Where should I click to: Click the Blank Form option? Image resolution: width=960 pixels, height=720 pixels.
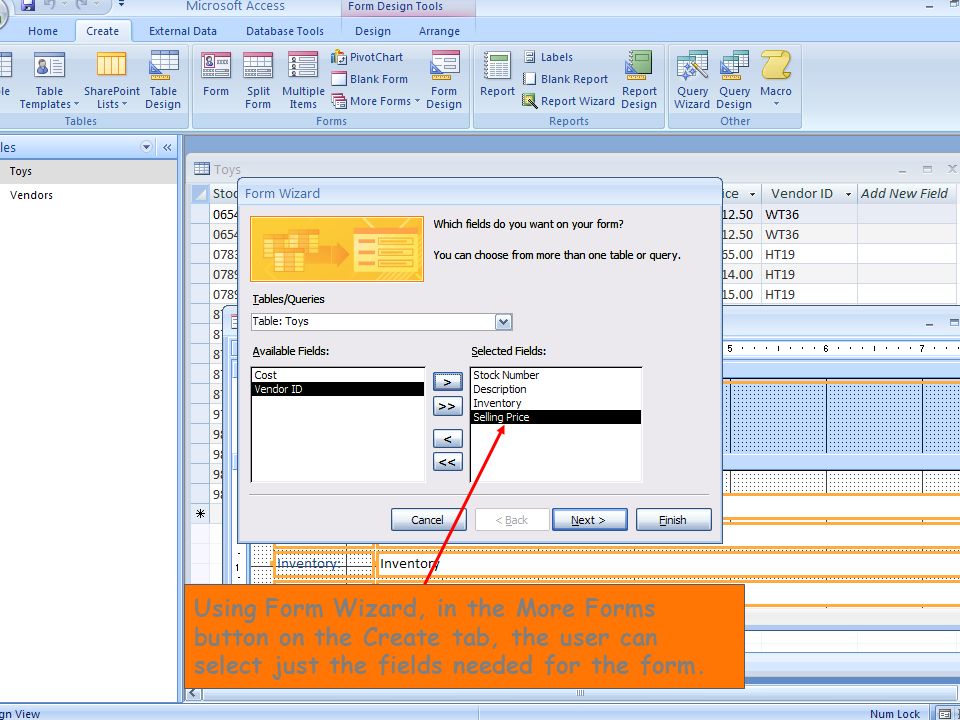(370, 79)
